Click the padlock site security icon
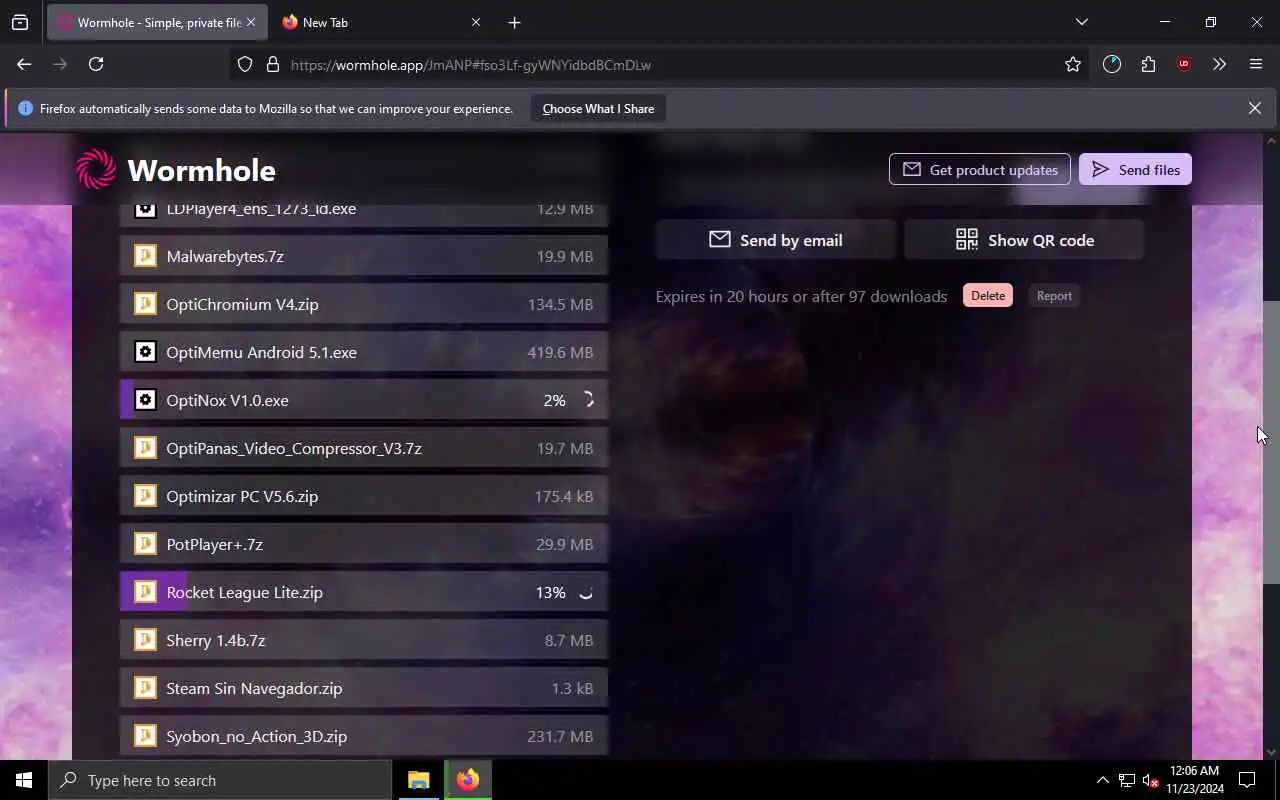Image resolution: width=1280 pixels, height=800 pixels. coord(272,64)
